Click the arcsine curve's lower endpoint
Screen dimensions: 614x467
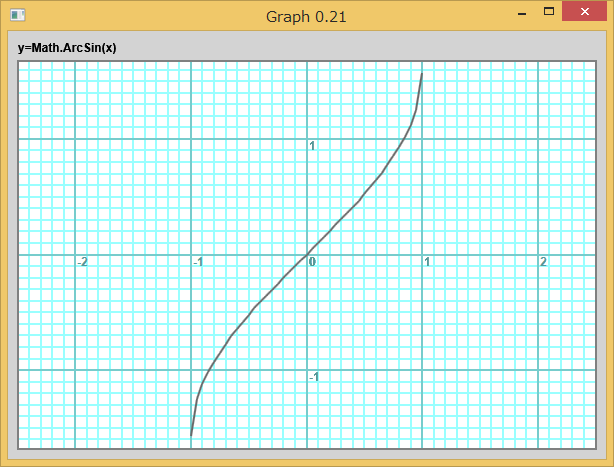191,435
